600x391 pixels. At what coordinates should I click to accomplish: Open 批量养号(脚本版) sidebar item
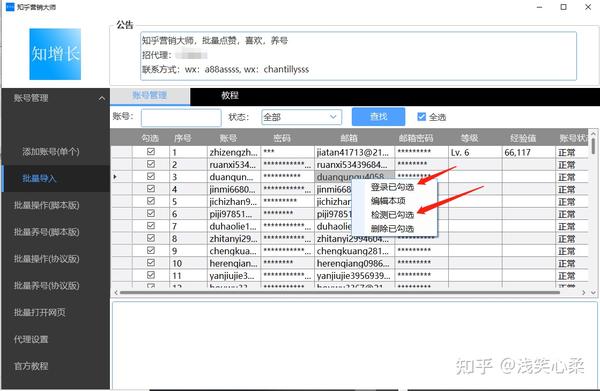click(47, 232)
